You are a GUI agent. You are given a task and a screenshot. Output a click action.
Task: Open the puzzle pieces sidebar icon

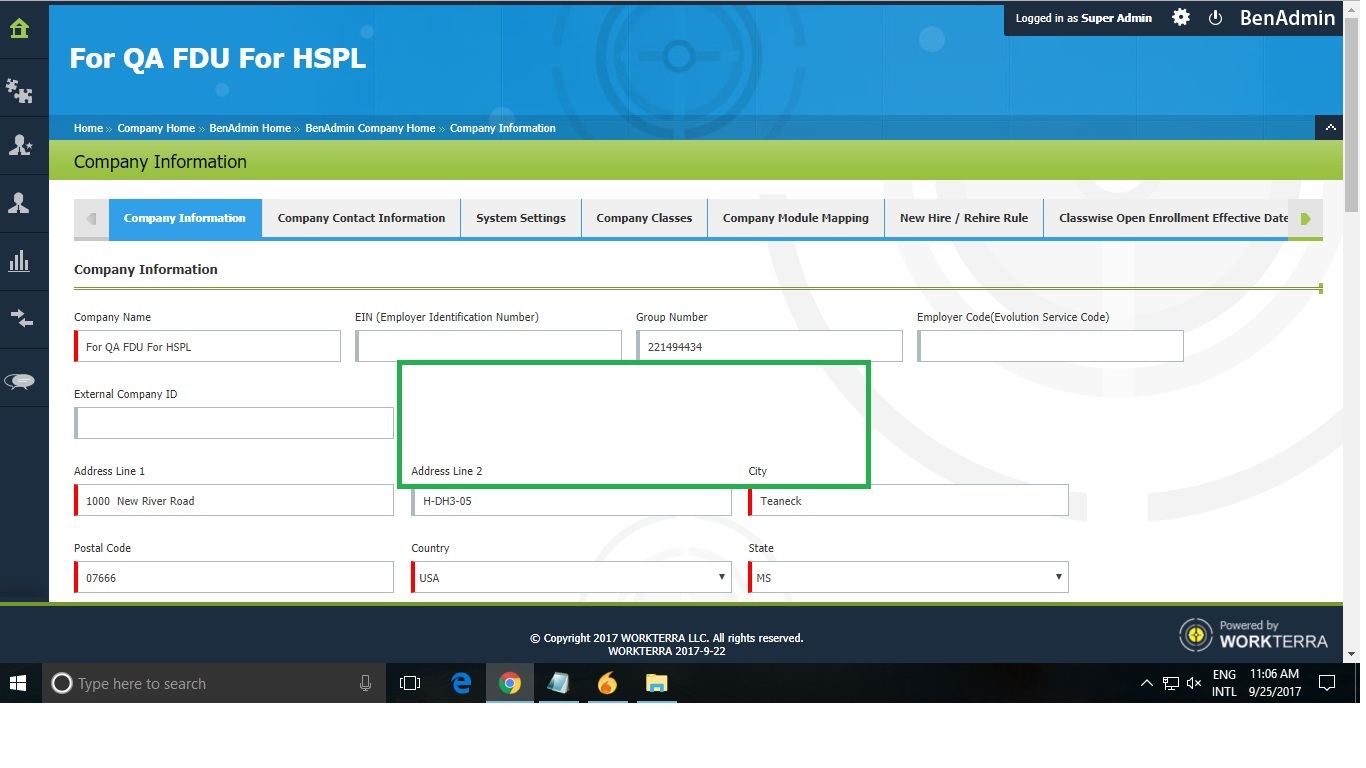click(19, 91)
